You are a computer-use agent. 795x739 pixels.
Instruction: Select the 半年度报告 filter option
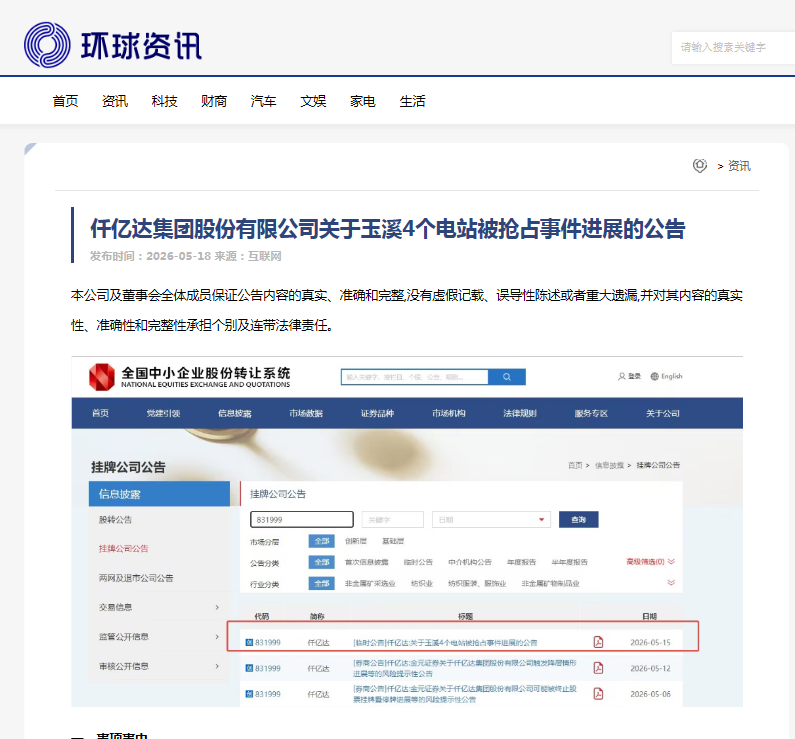tap(569, 562)
